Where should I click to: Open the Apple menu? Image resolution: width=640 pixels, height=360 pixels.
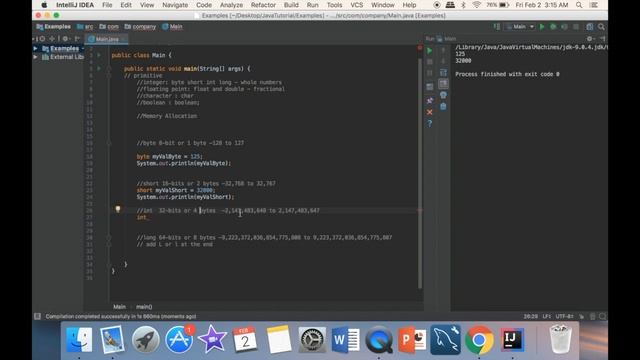(44, 5)
